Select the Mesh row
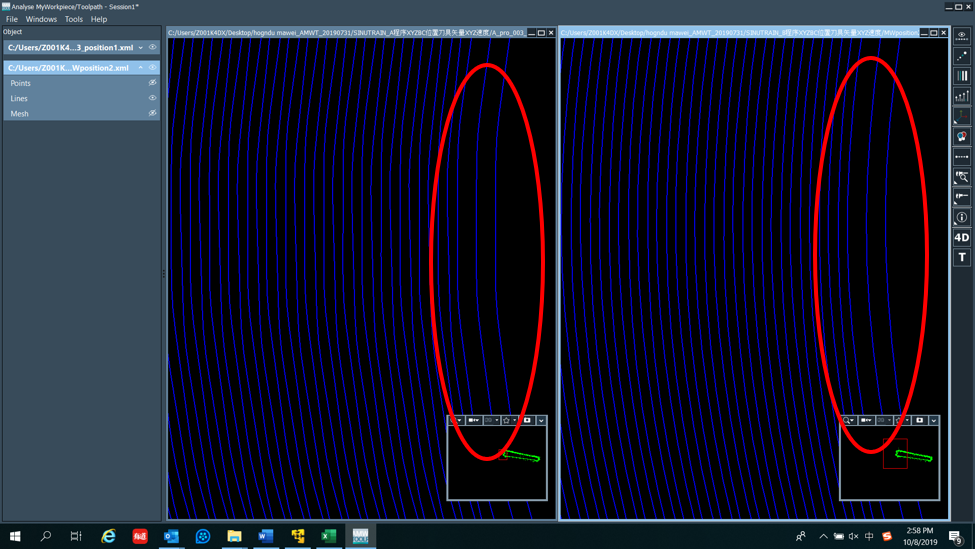975x549 pixels. tap(82, 113)
